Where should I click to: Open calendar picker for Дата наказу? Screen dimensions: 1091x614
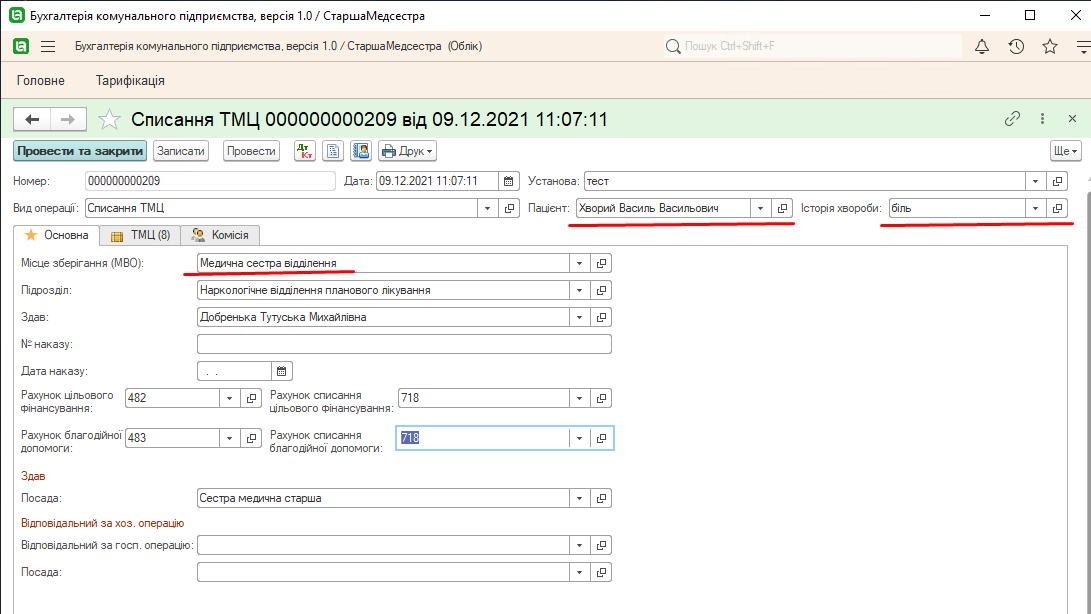click(x=282, y=371)
